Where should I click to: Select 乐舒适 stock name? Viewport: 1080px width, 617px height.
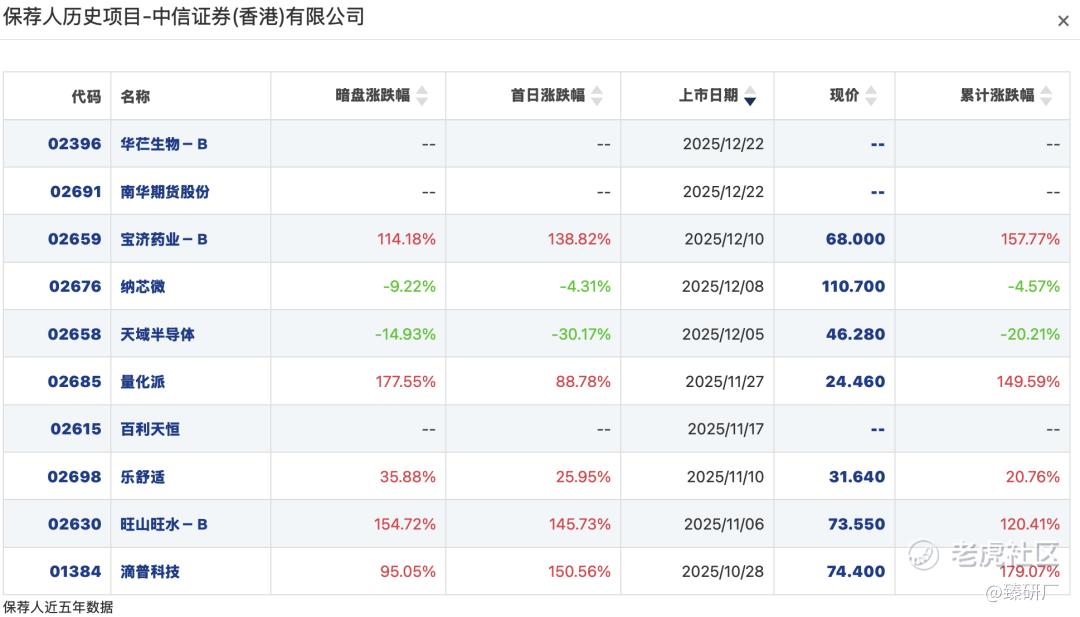tap(143, 477)
